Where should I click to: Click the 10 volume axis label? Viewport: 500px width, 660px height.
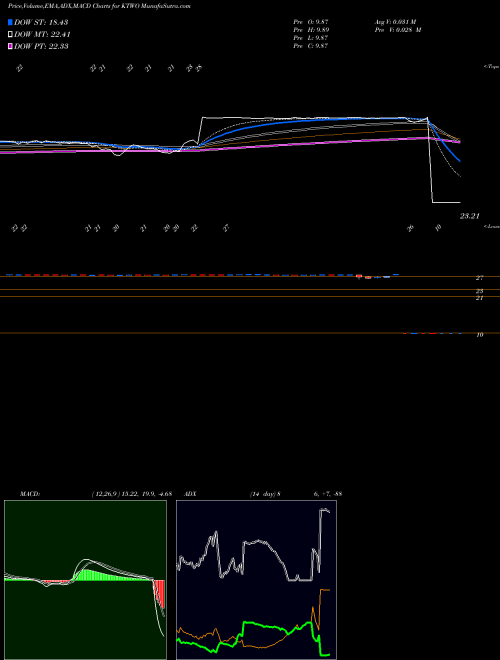pos(479,335)
